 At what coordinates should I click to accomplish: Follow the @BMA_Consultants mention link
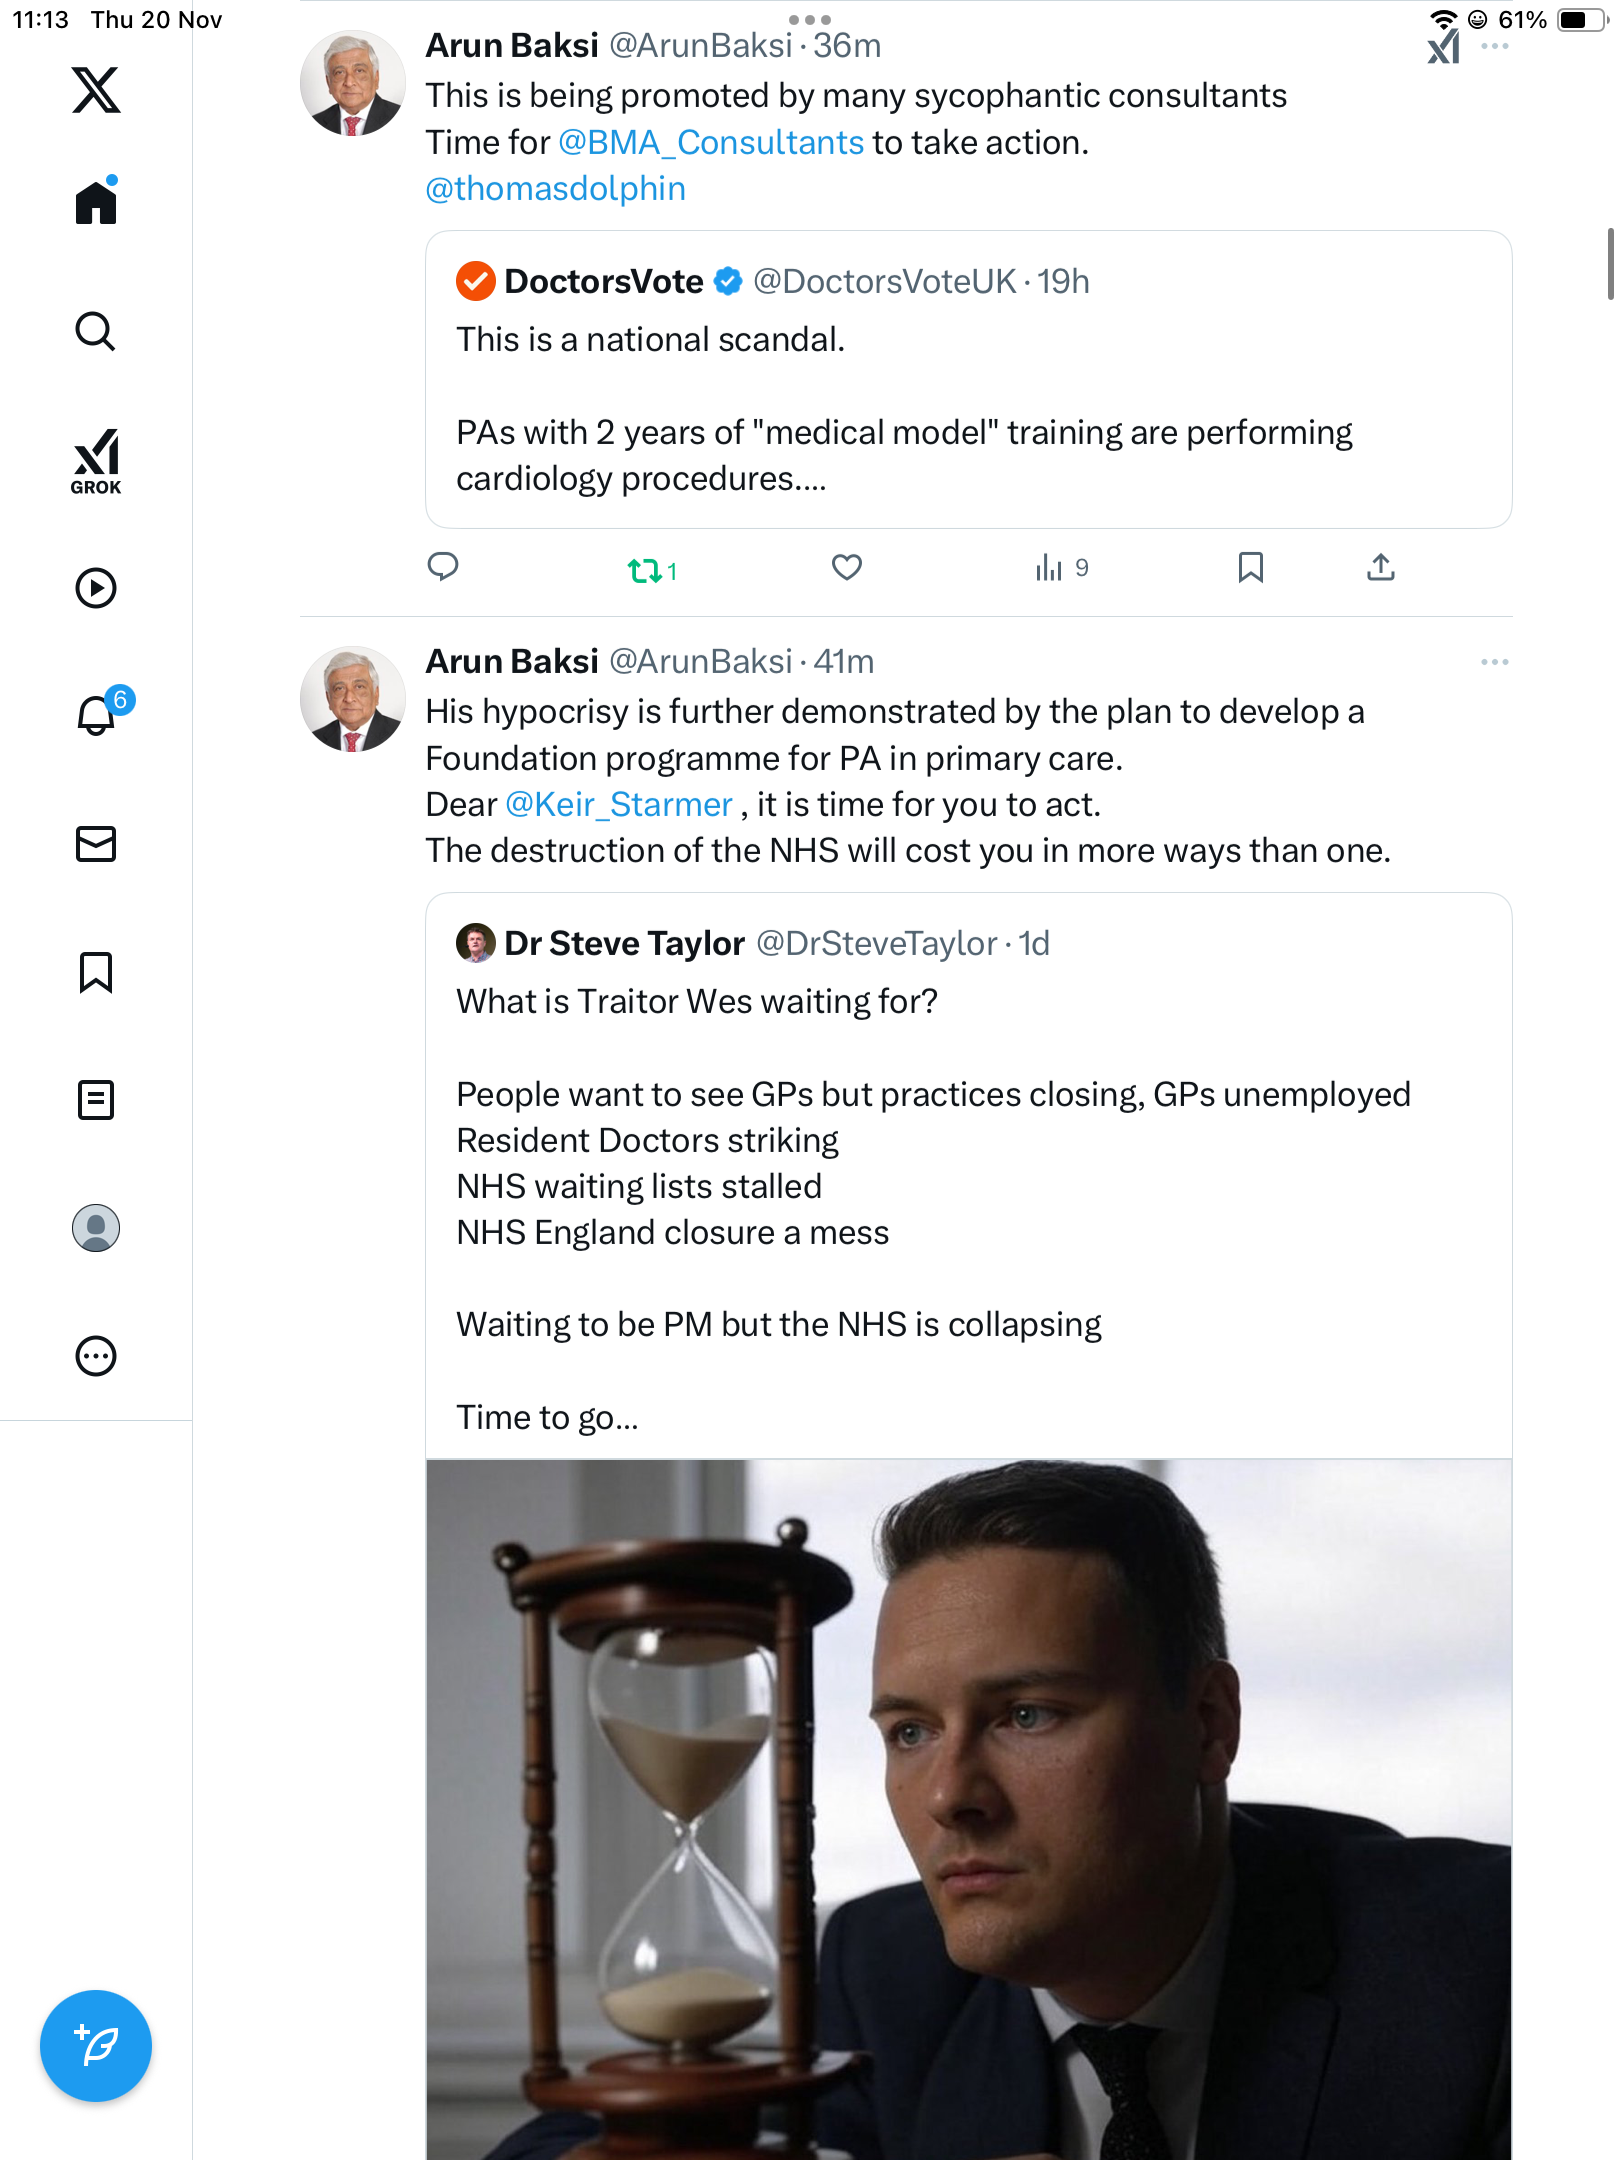711,142
